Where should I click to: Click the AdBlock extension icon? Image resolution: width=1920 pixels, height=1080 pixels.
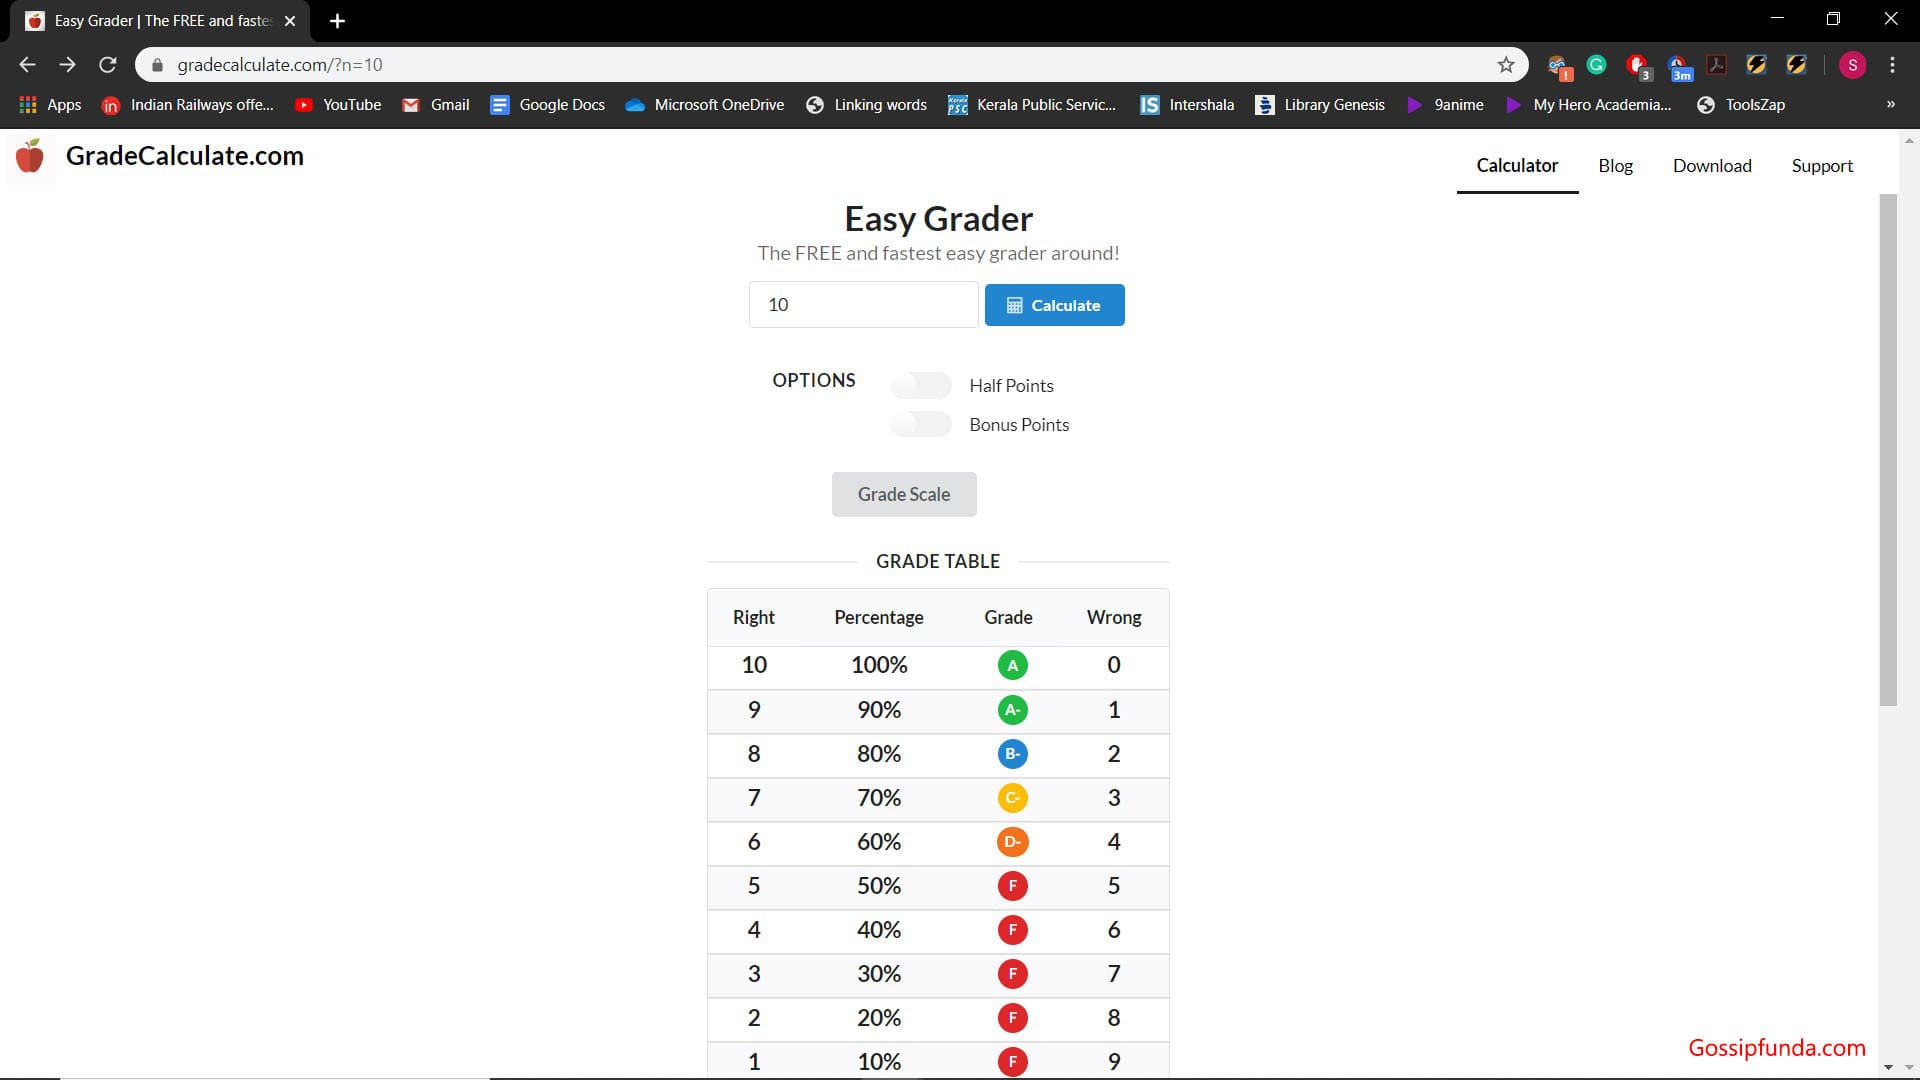1637,65
